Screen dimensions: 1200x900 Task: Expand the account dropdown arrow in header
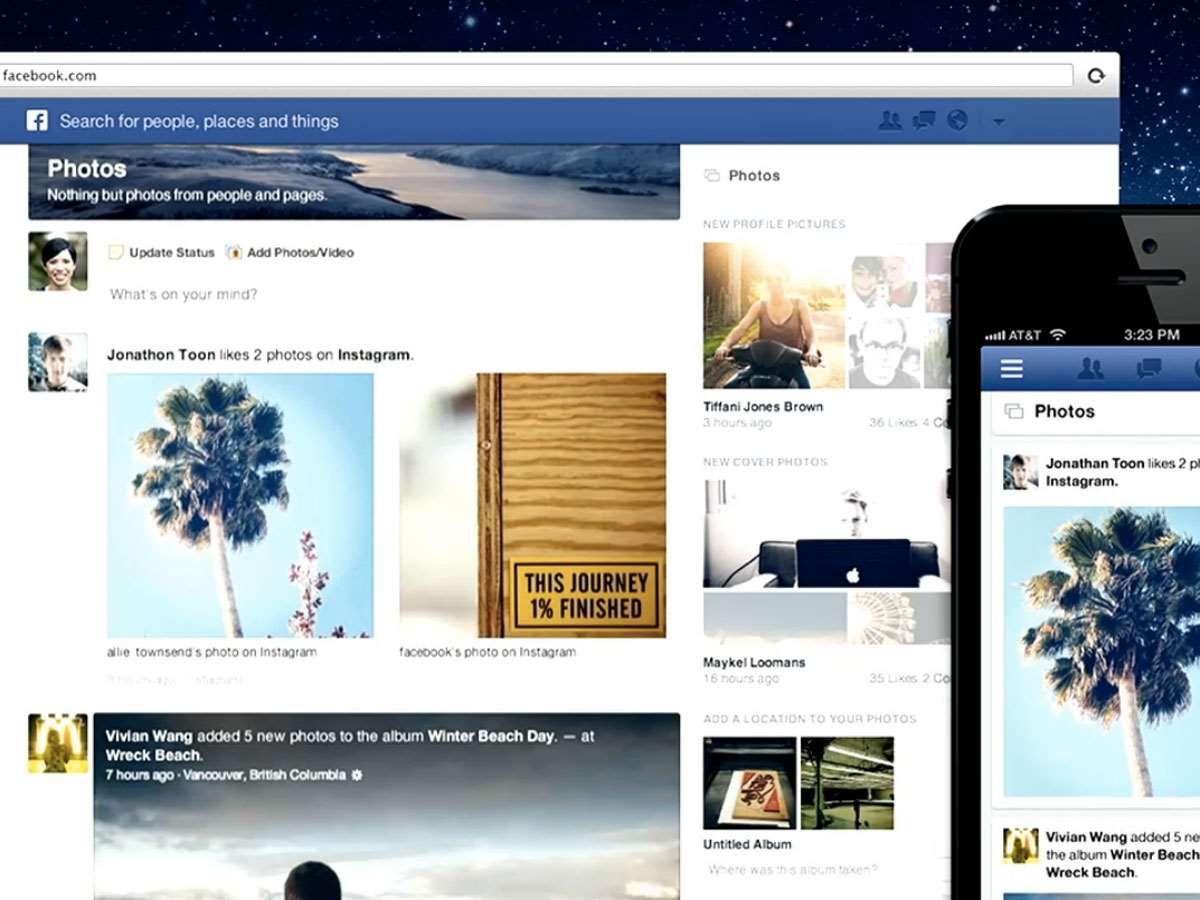pyautogui.click(x=998, y=122)
